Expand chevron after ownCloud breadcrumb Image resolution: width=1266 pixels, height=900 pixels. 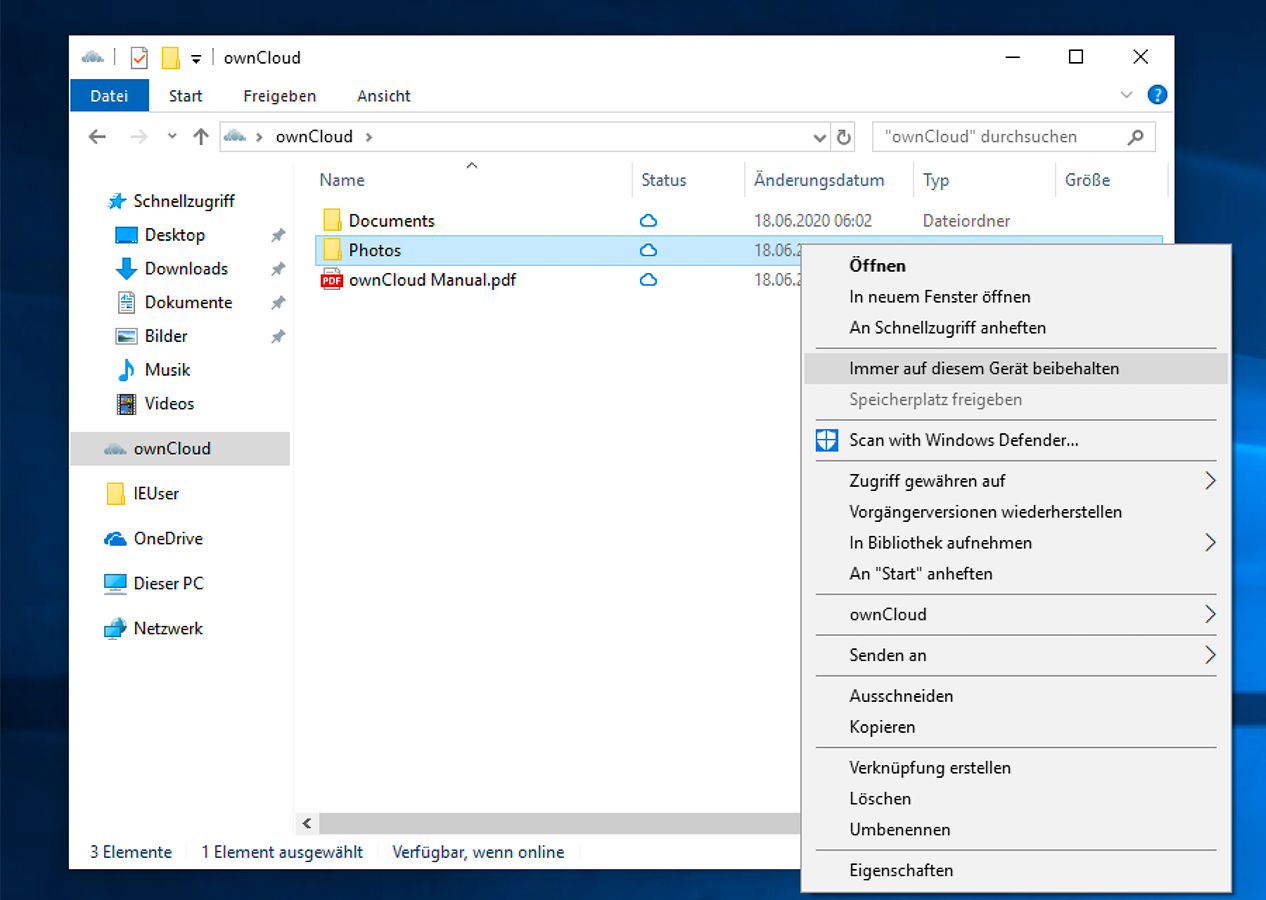click(368, 137)
